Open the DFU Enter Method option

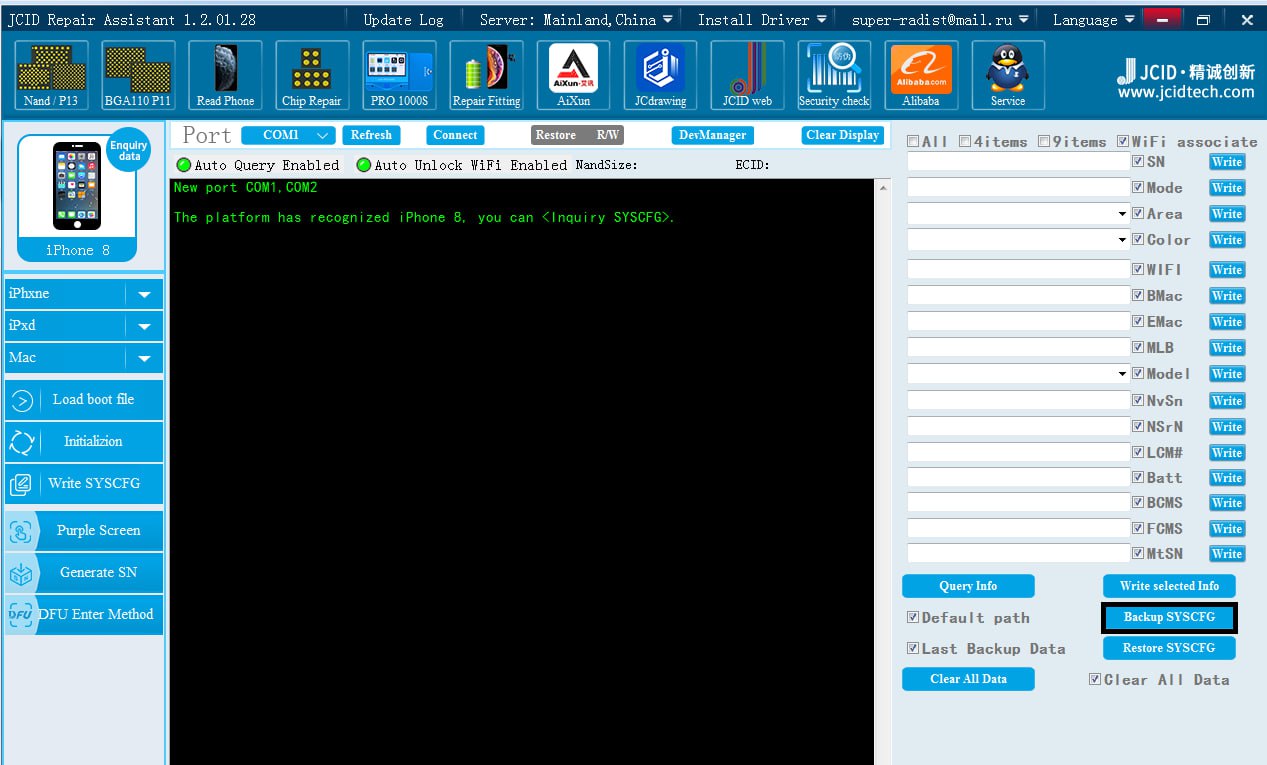point(84,615)
